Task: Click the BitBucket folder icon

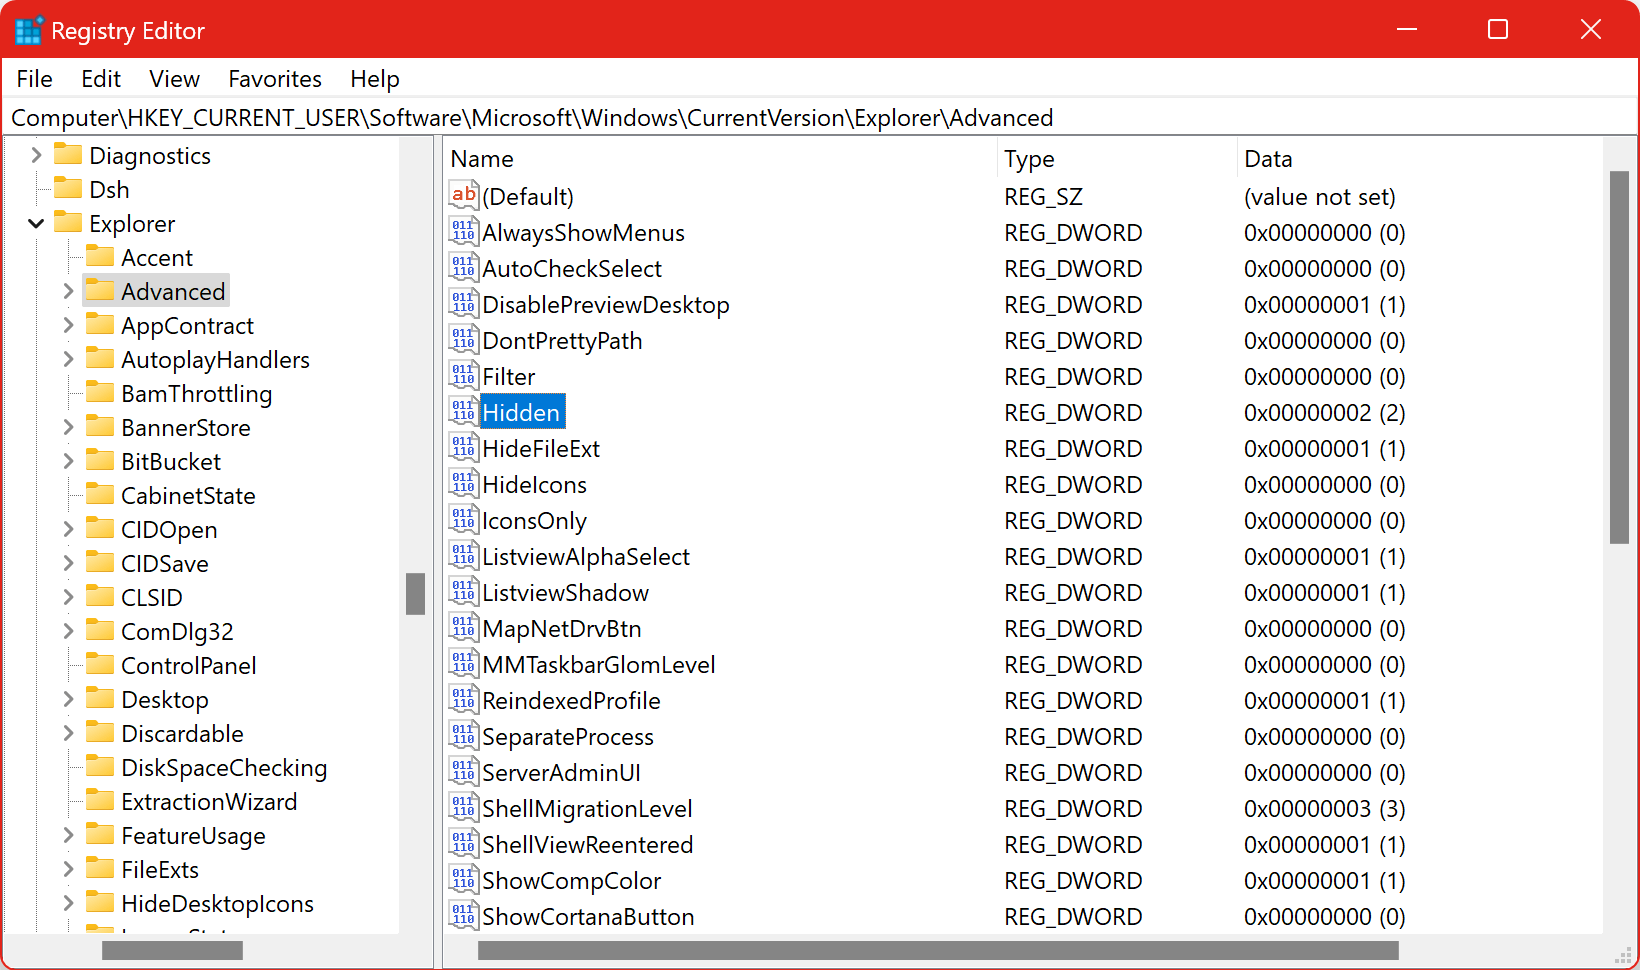Action: coord(102,461)
